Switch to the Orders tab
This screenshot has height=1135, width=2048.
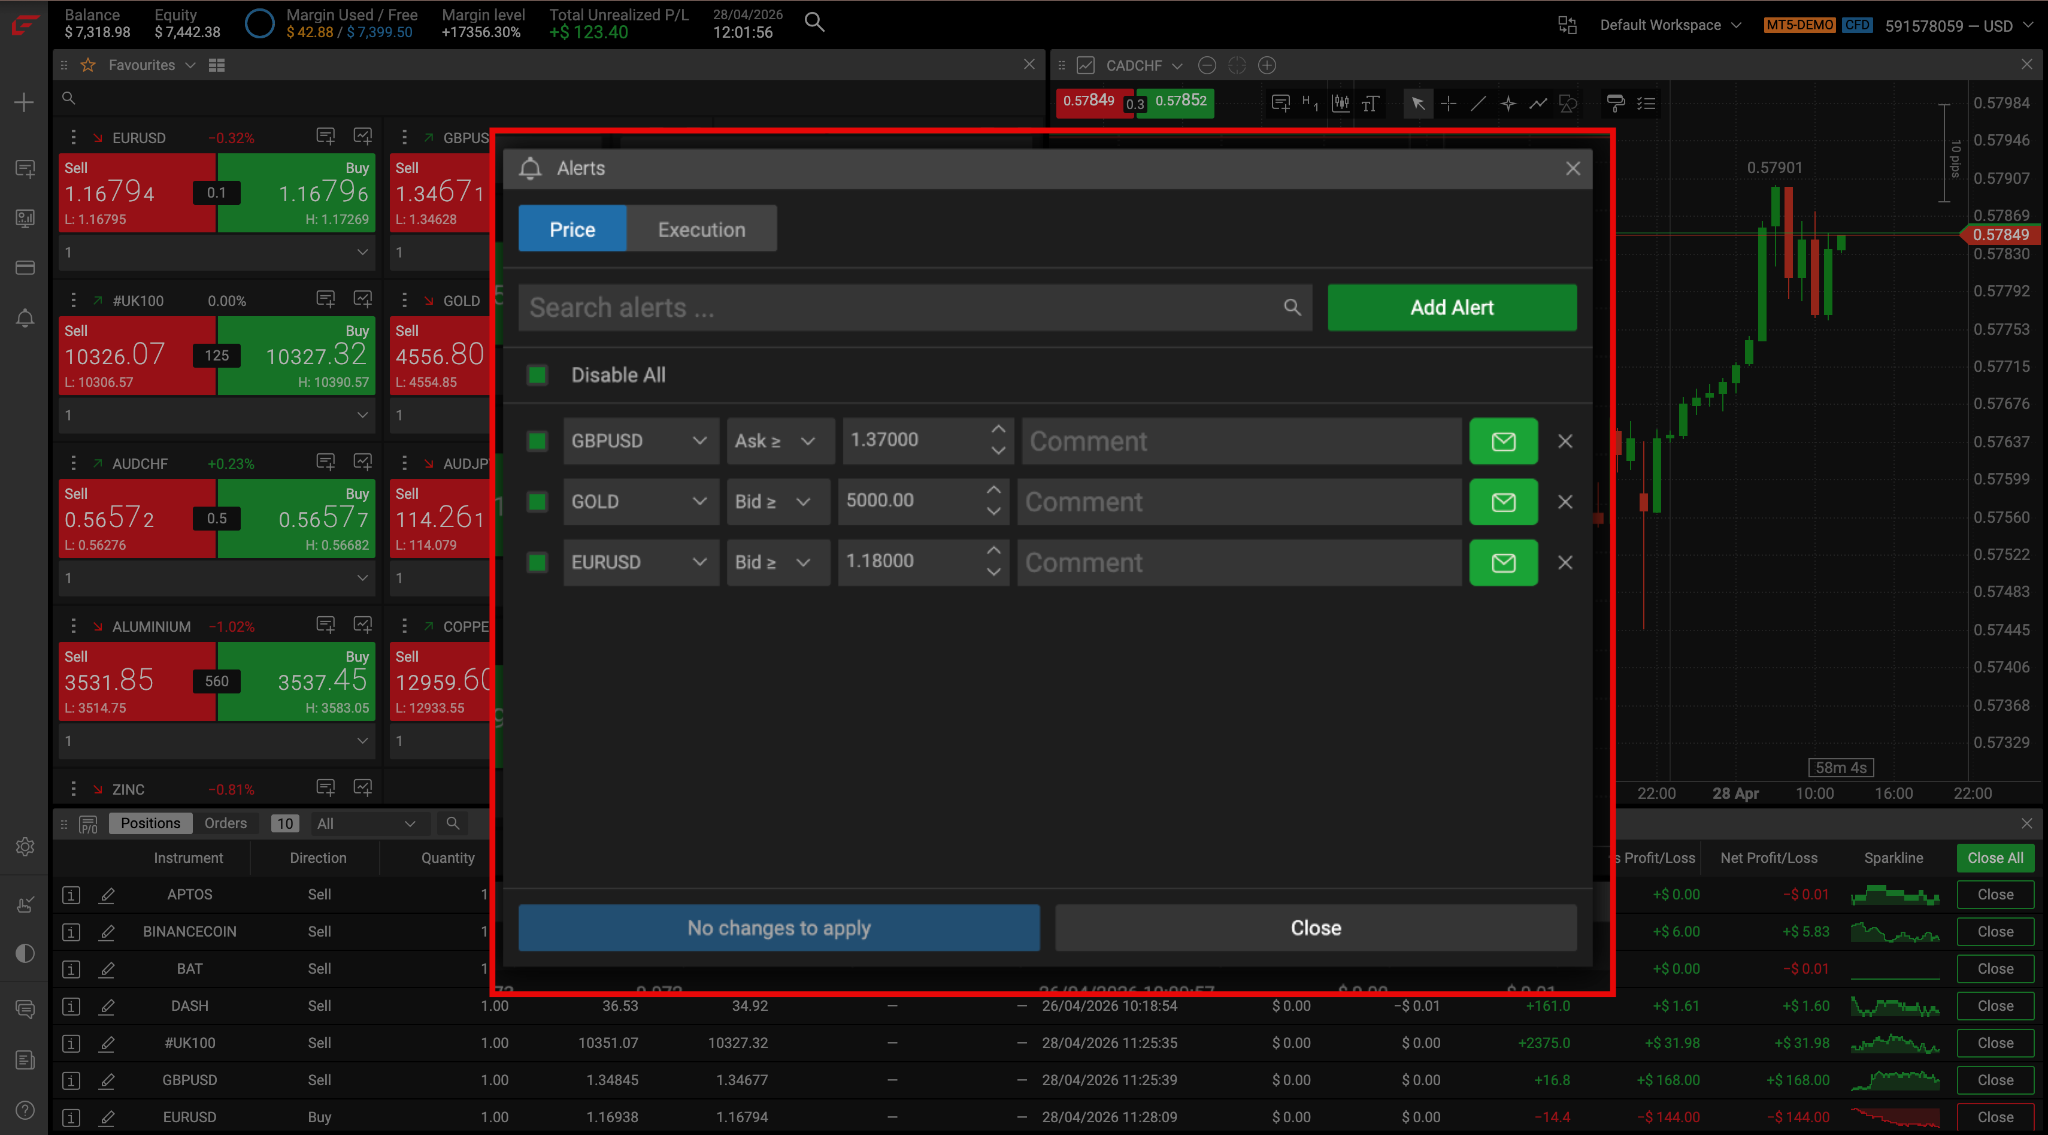pos(225,823)
